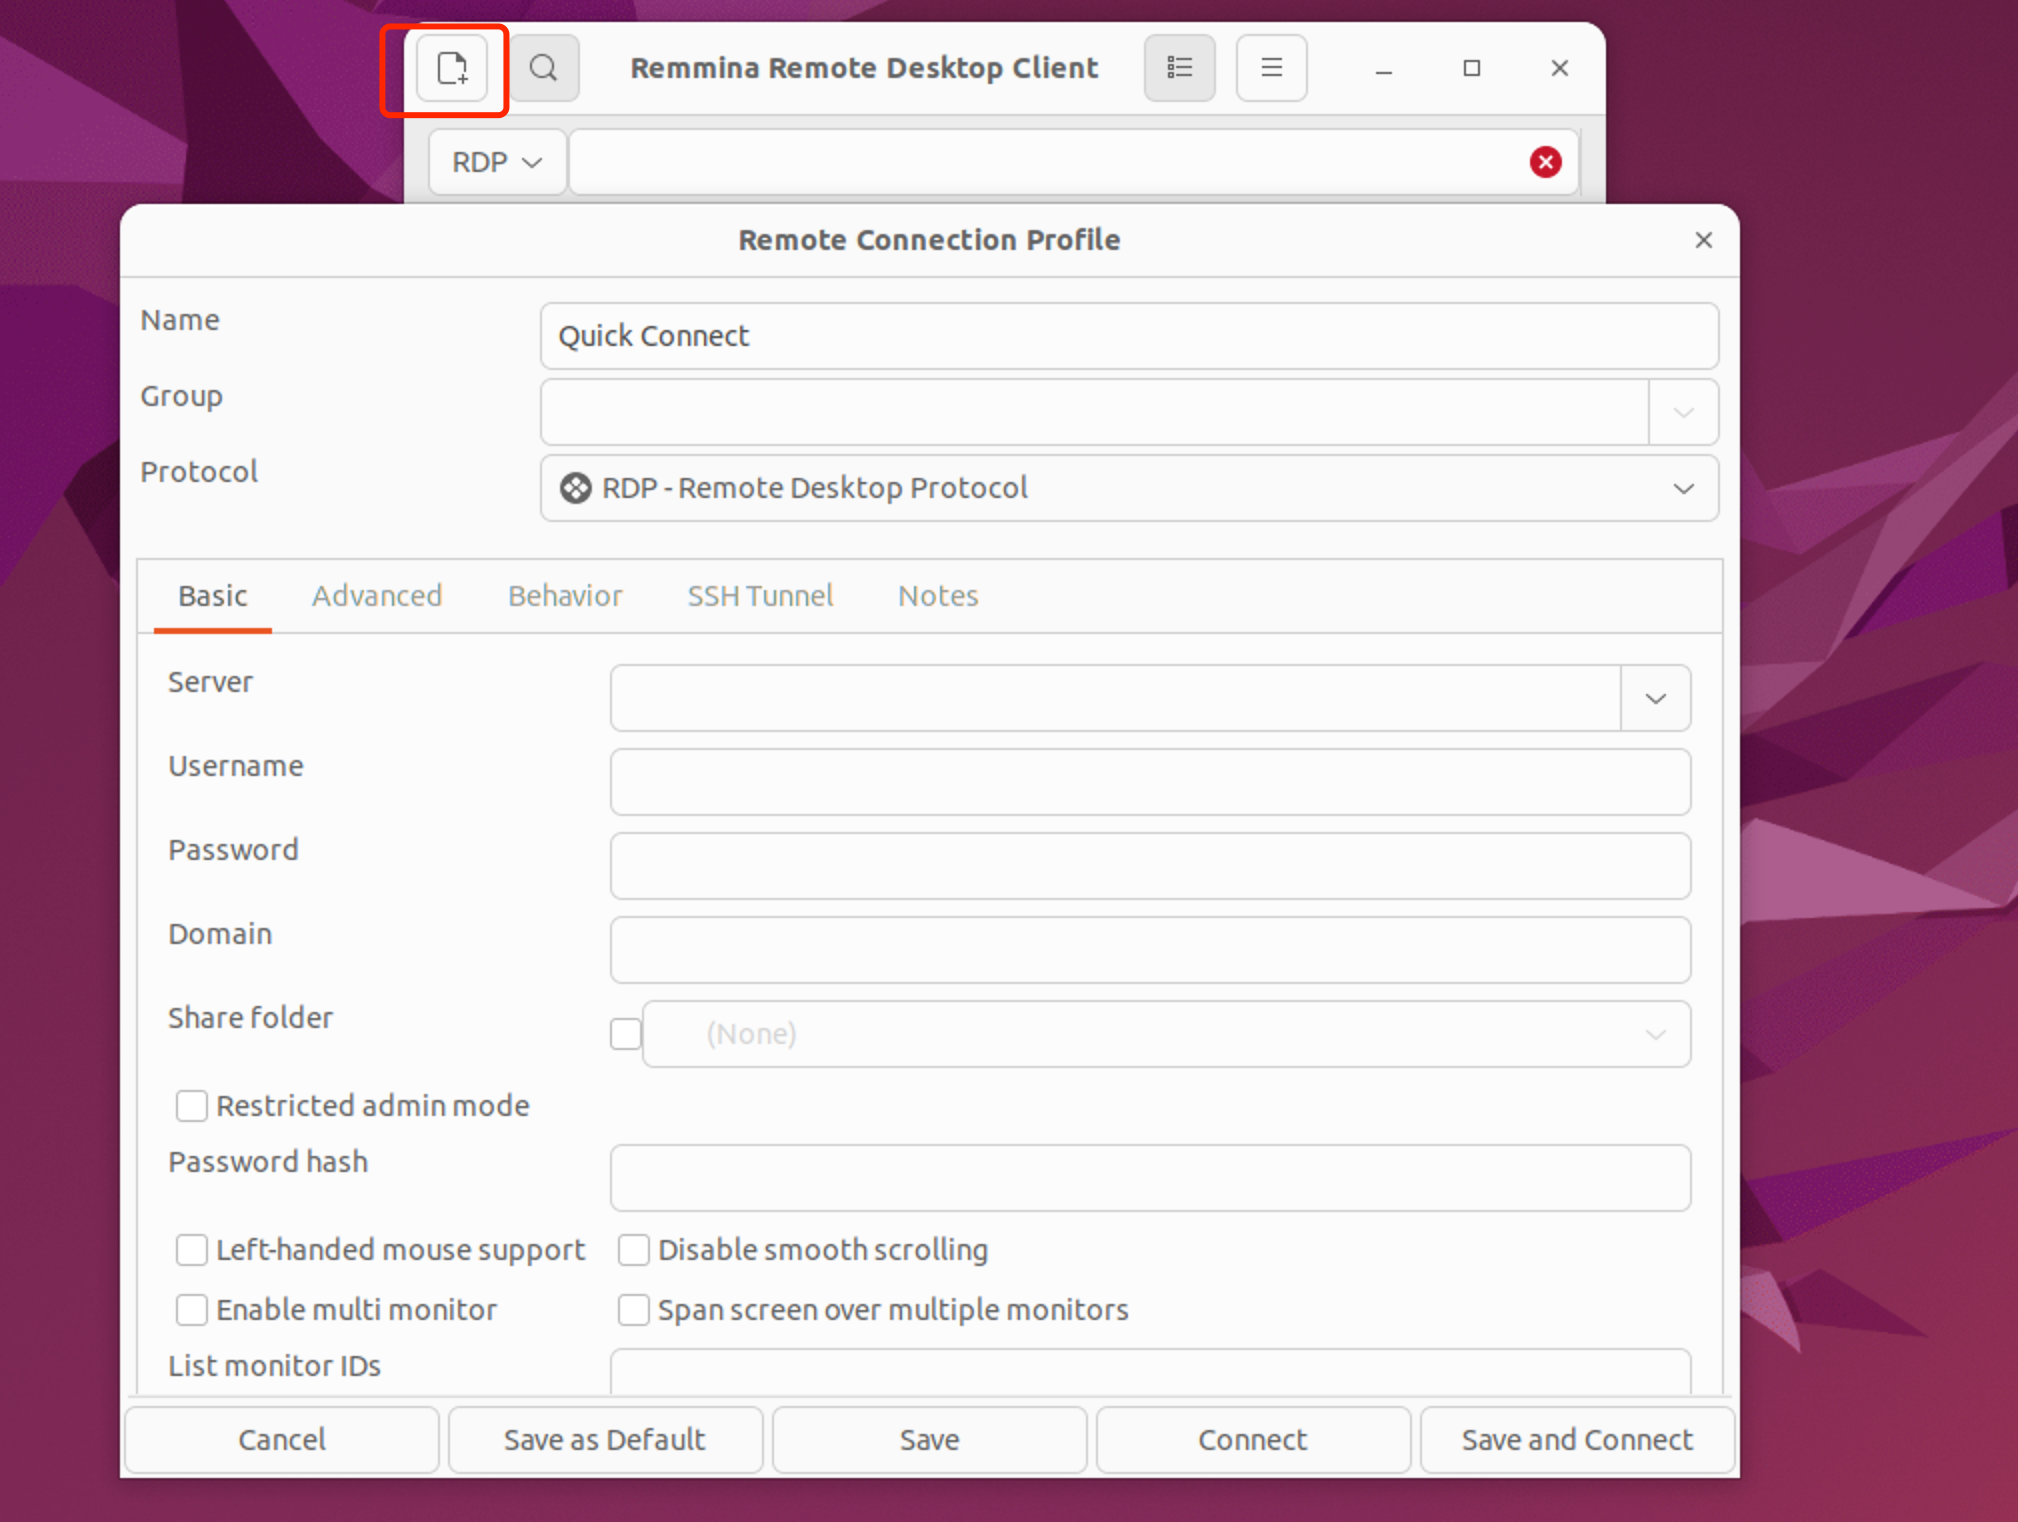The height and width of the screenshot is (1522, 2018).
Task: Expand the Server history dropdown arrow
Action: click(1655, 698)
